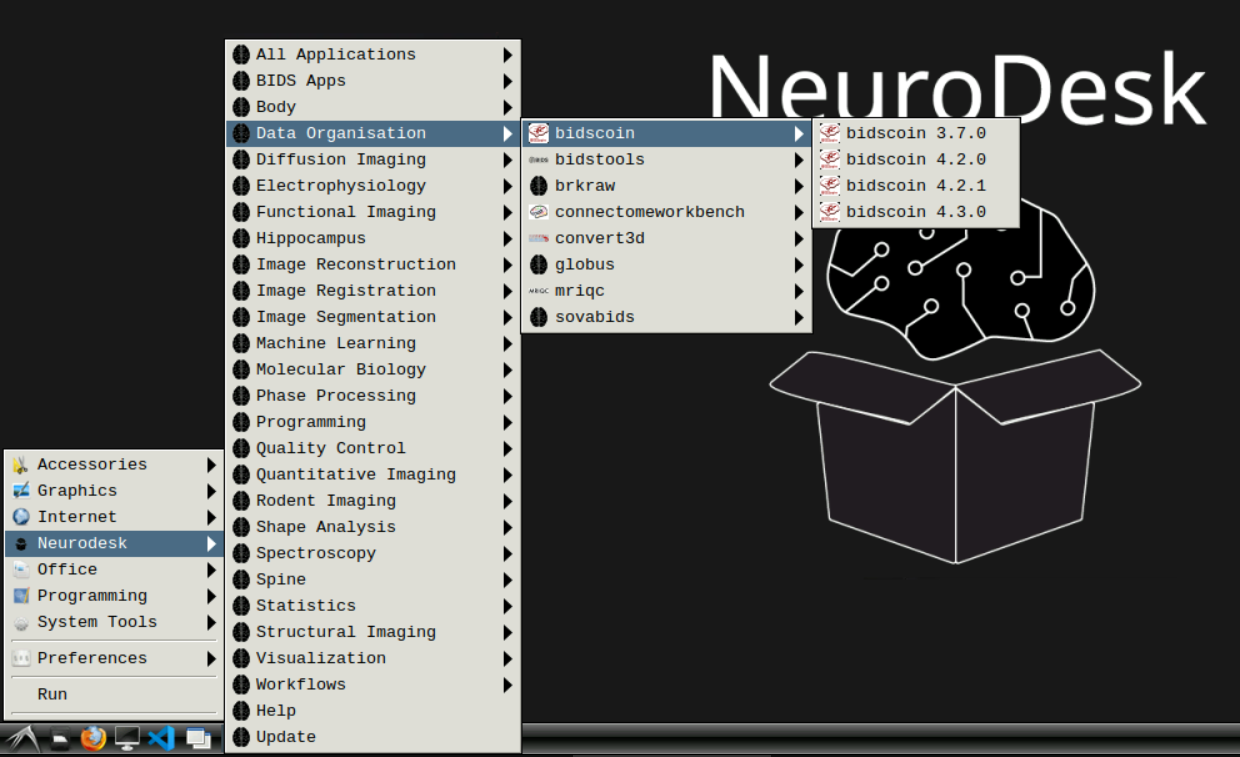
Task: Expand the sovabids submenu arrow
Action: click(x=799, y=317)
